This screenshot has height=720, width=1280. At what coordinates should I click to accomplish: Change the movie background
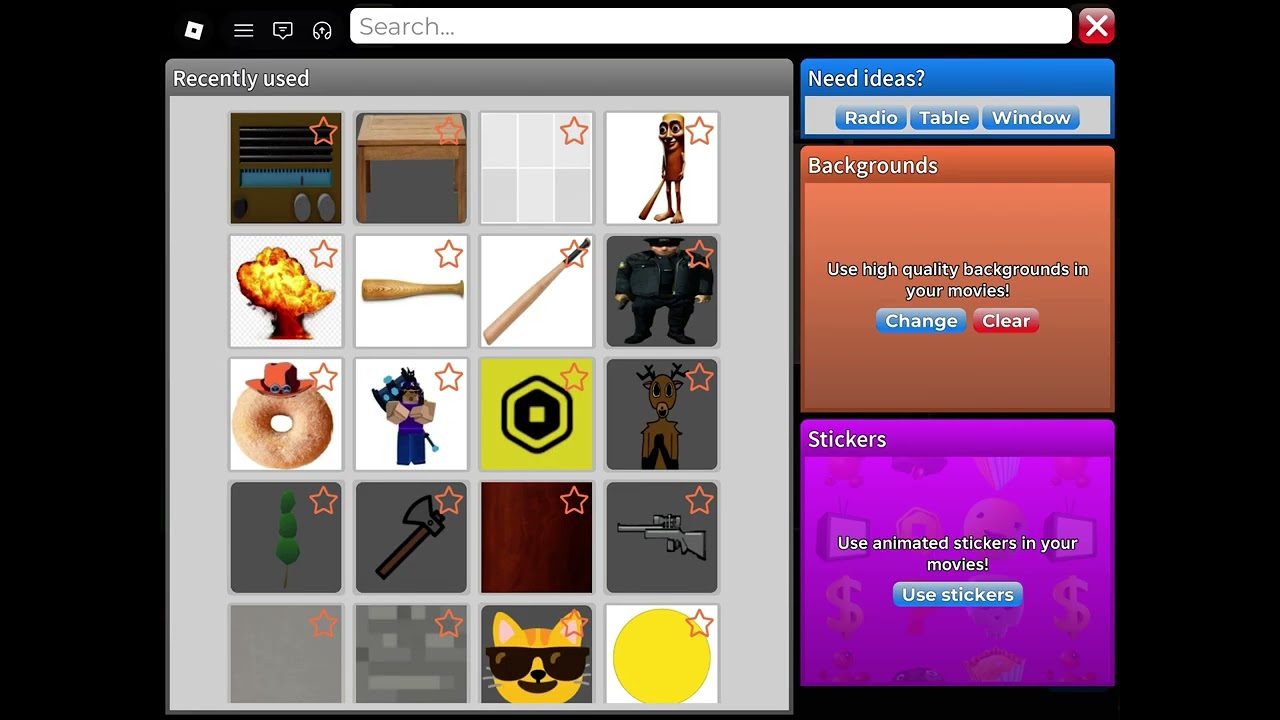[921, 321]
